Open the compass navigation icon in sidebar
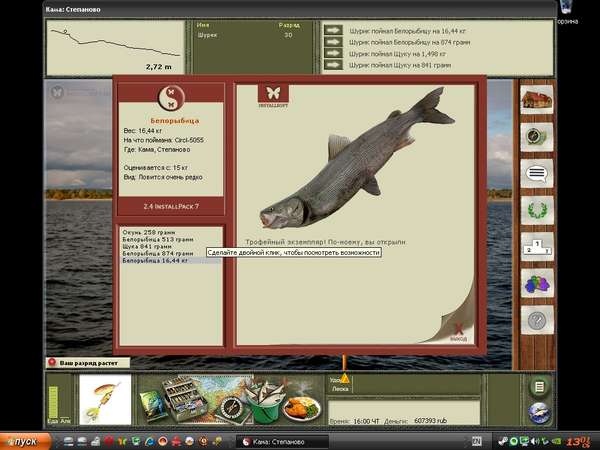The width and height of the screenshot is (600, 450). (537, 136)
